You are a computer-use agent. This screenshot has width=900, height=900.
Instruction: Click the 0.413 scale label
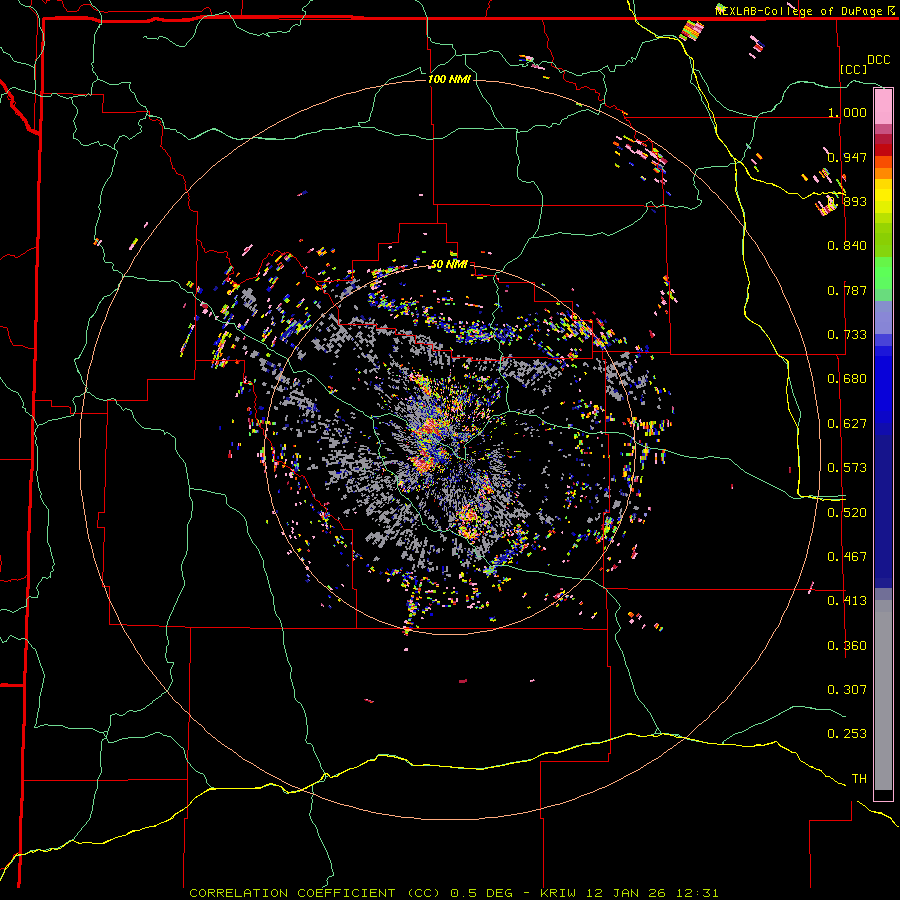click(x=847, y=601)
